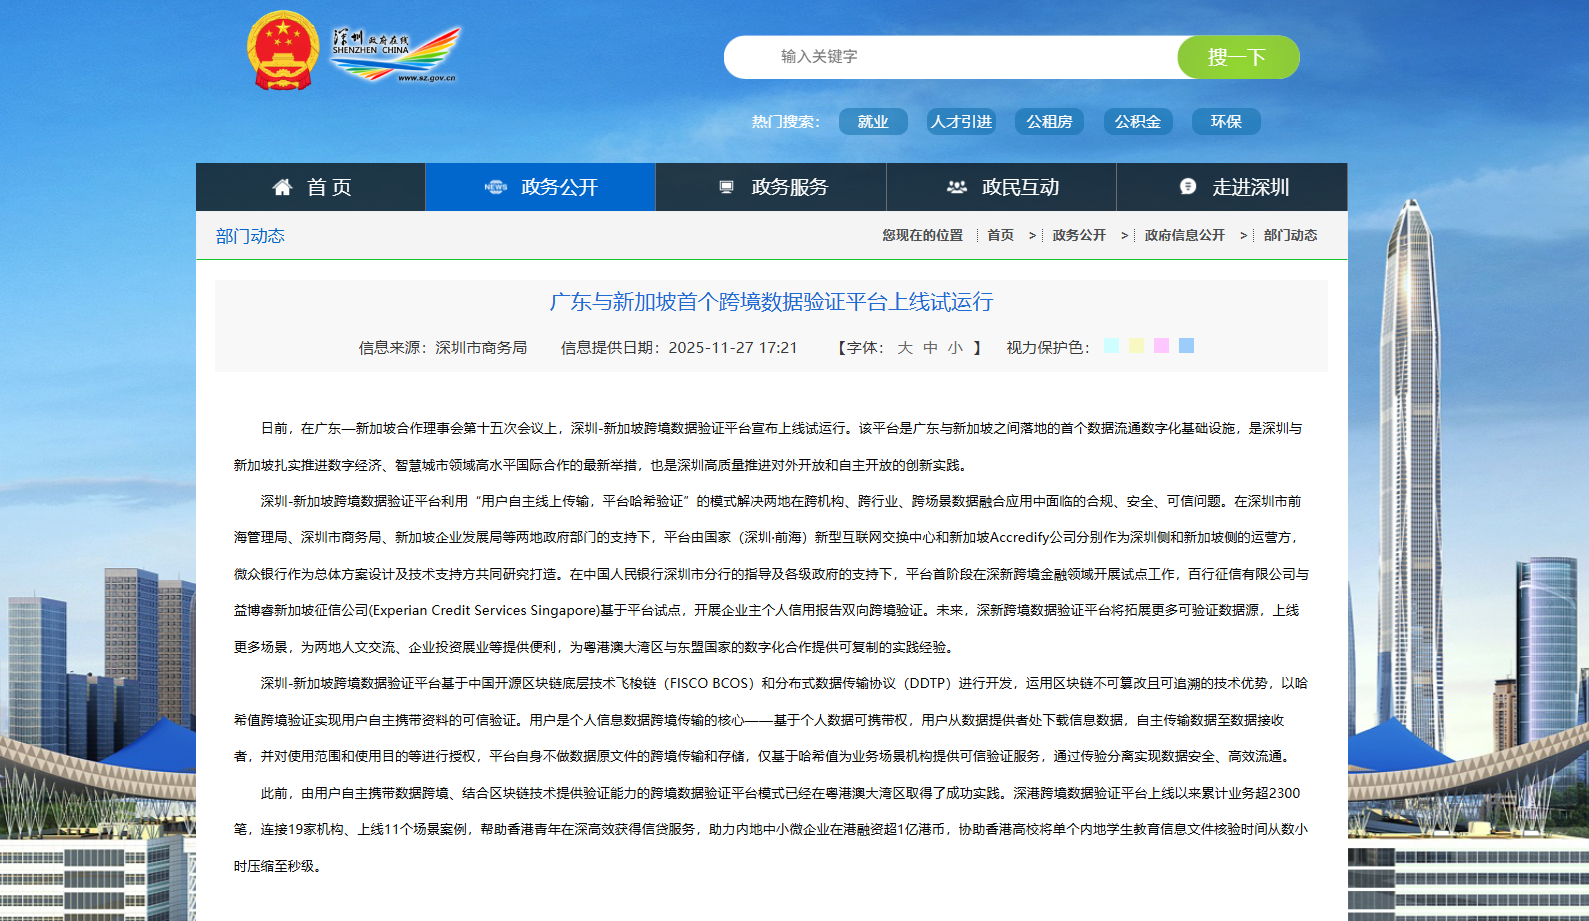Click the national emblem logo
Viewport: 1589px width, 921px height.
pyautogui.click(x=283, y=51)
